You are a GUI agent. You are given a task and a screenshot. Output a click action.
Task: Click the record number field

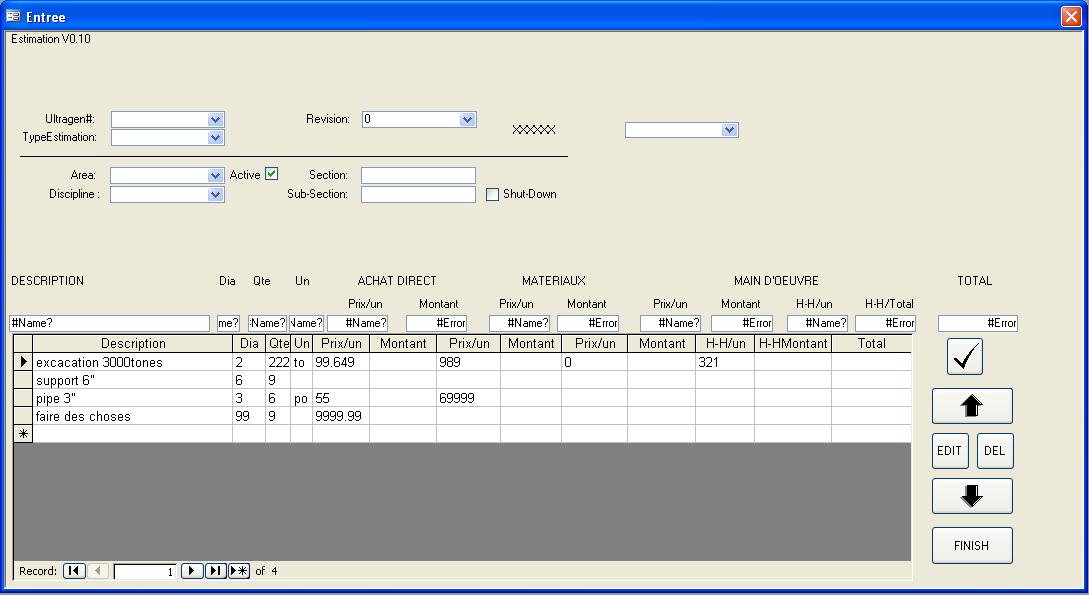coord(144,571)
